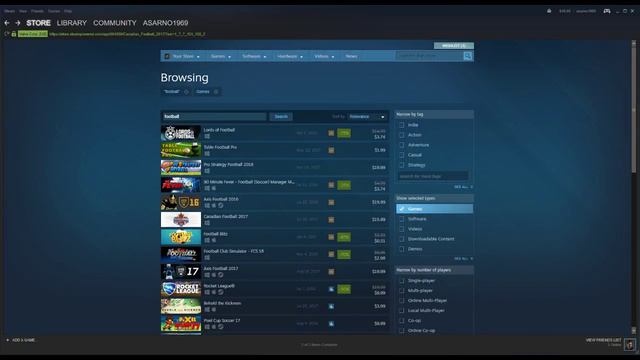640x360 pixels.
Task: Open the Steam menu in the menu bar
Action: pyautogui.click(x=9, y=11)
